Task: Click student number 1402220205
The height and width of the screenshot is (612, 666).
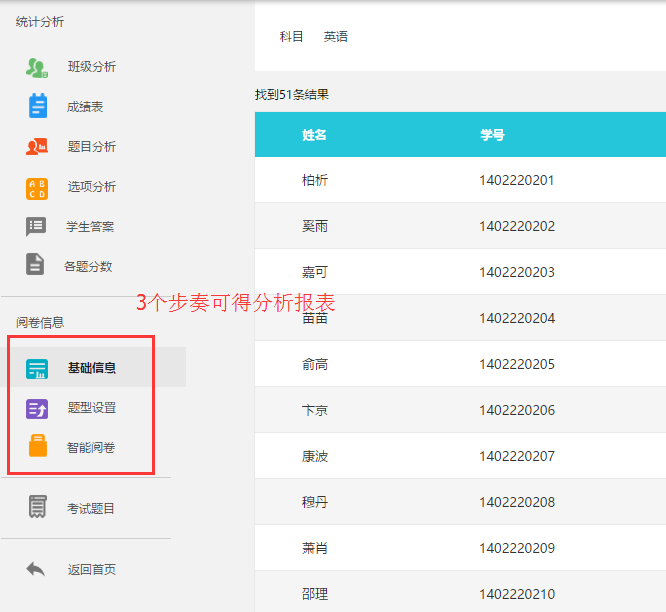Action: [516, 365]
